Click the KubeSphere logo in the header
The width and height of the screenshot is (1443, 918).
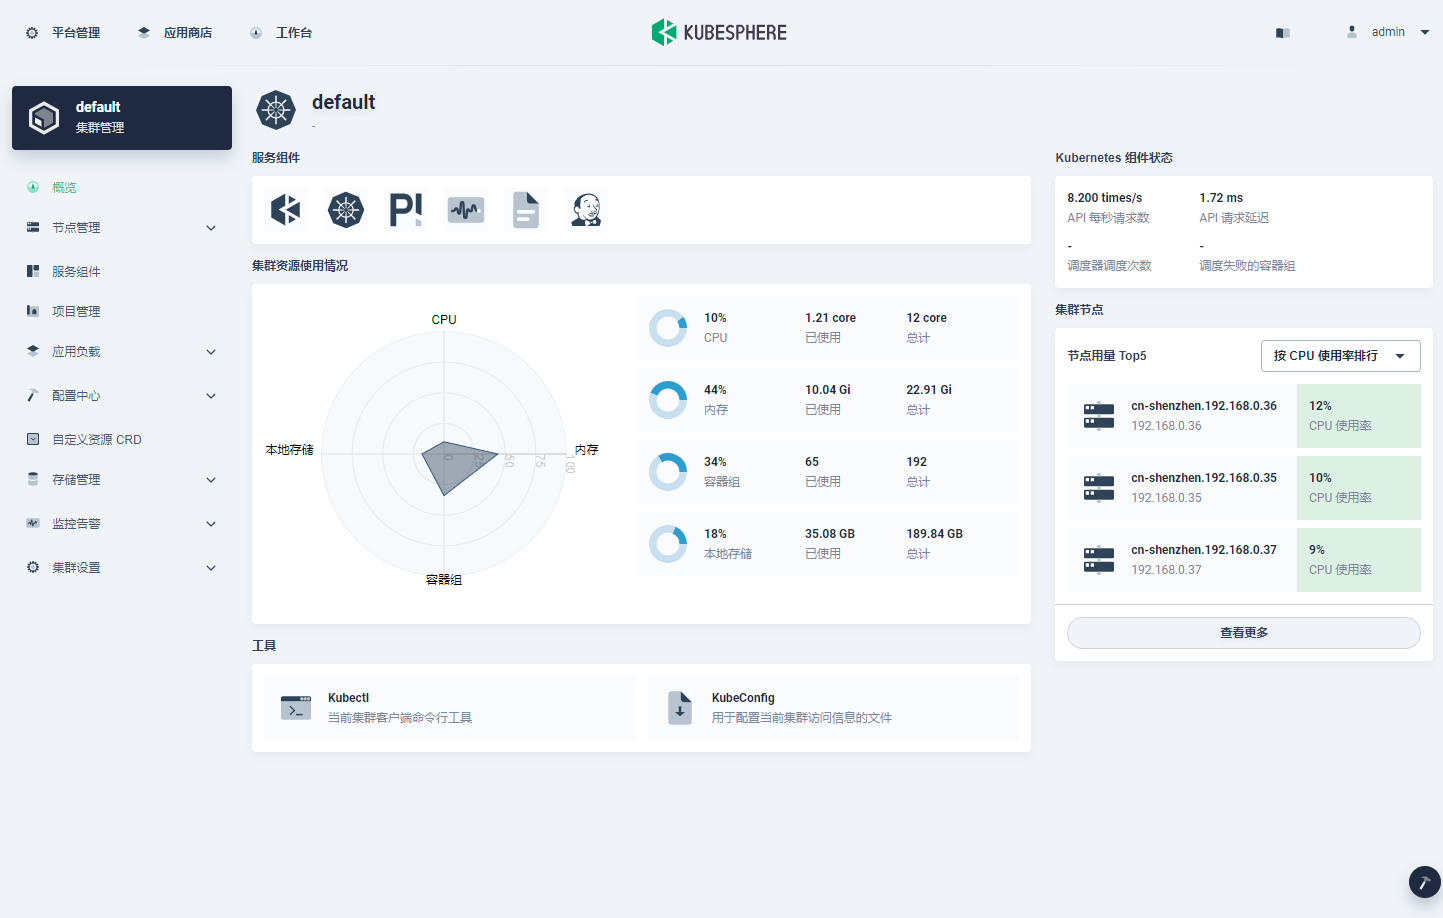coord(719,32)
